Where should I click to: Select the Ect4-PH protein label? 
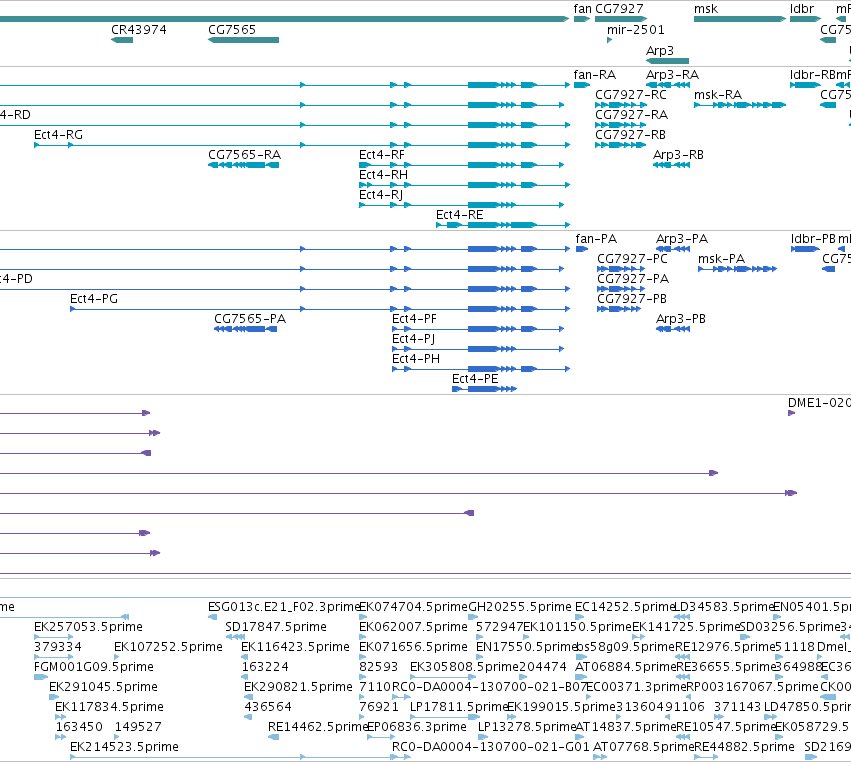pyautogui.click(x=416, y=359)
